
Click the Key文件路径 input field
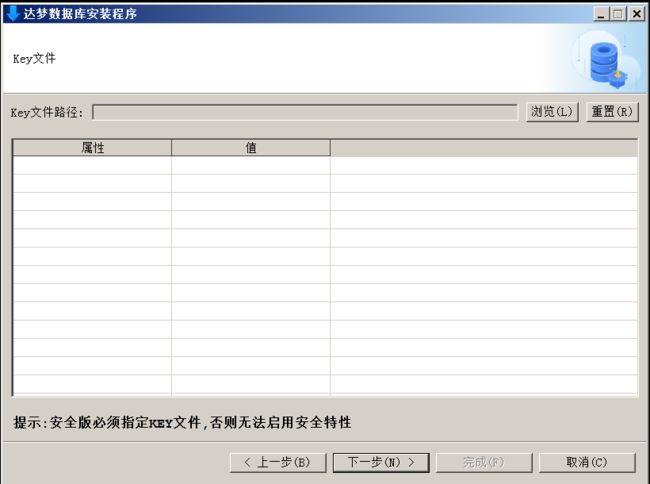(305, 112)
